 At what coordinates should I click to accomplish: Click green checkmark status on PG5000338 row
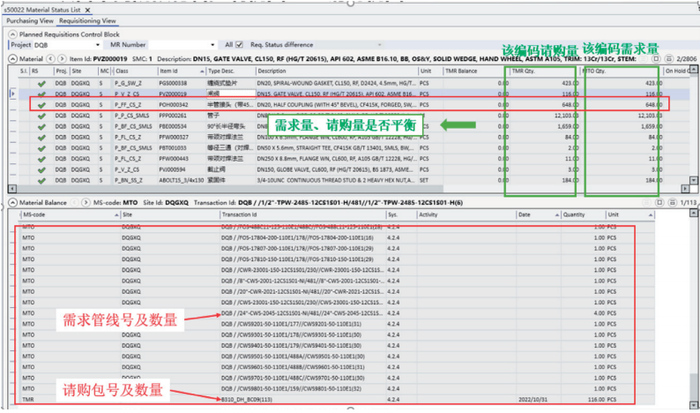[41, 84]
